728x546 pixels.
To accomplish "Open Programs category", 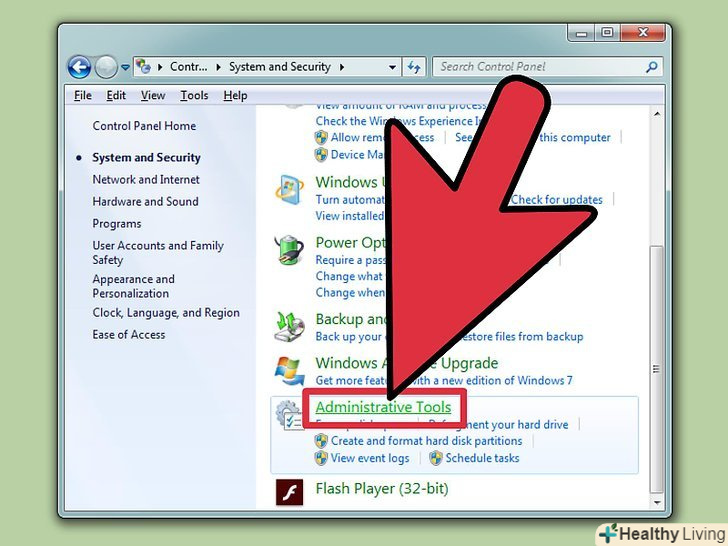I will tap(117, 224).
